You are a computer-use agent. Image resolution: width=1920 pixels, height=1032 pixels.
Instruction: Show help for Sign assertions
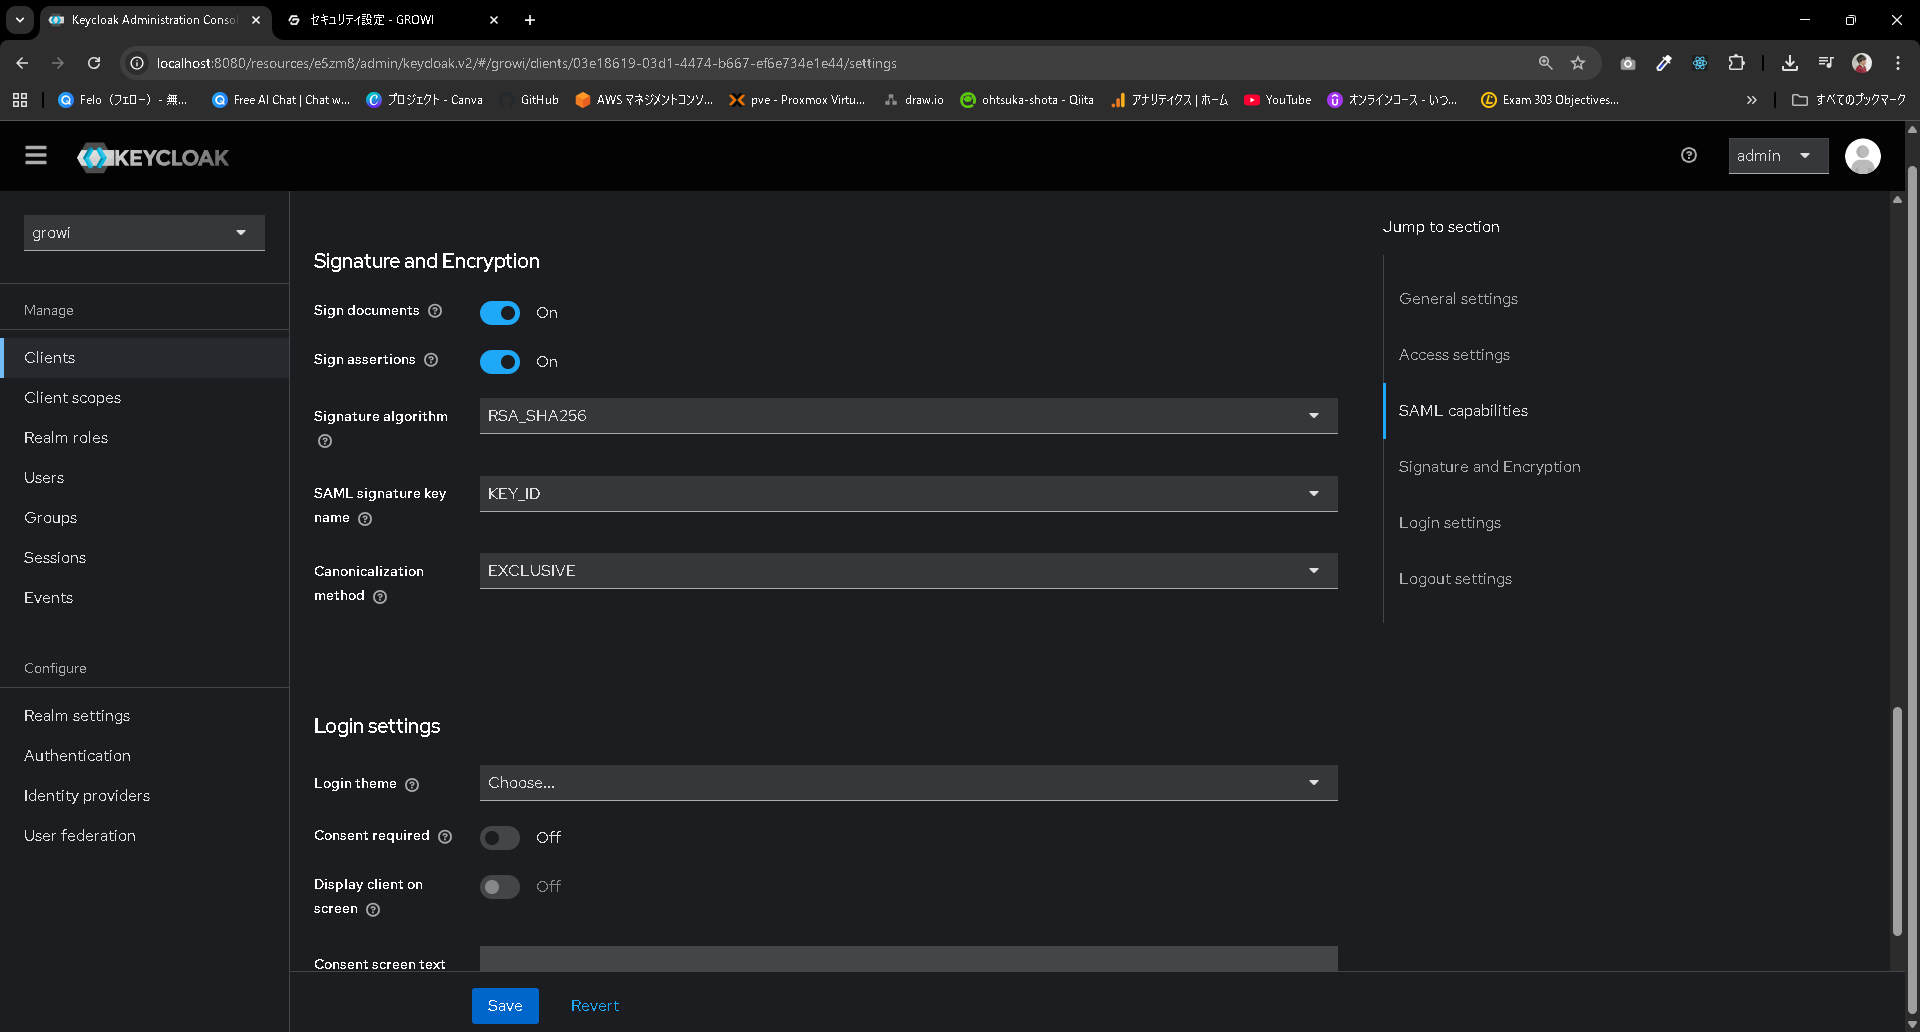431,360
